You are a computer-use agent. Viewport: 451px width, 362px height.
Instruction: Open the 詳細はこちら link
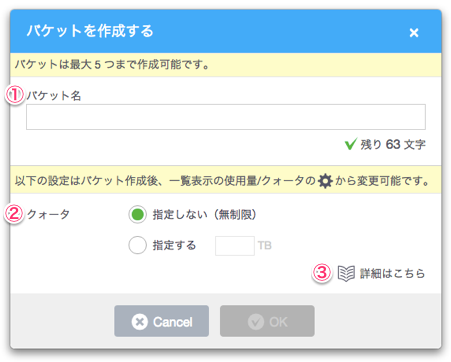click(392, 274)
